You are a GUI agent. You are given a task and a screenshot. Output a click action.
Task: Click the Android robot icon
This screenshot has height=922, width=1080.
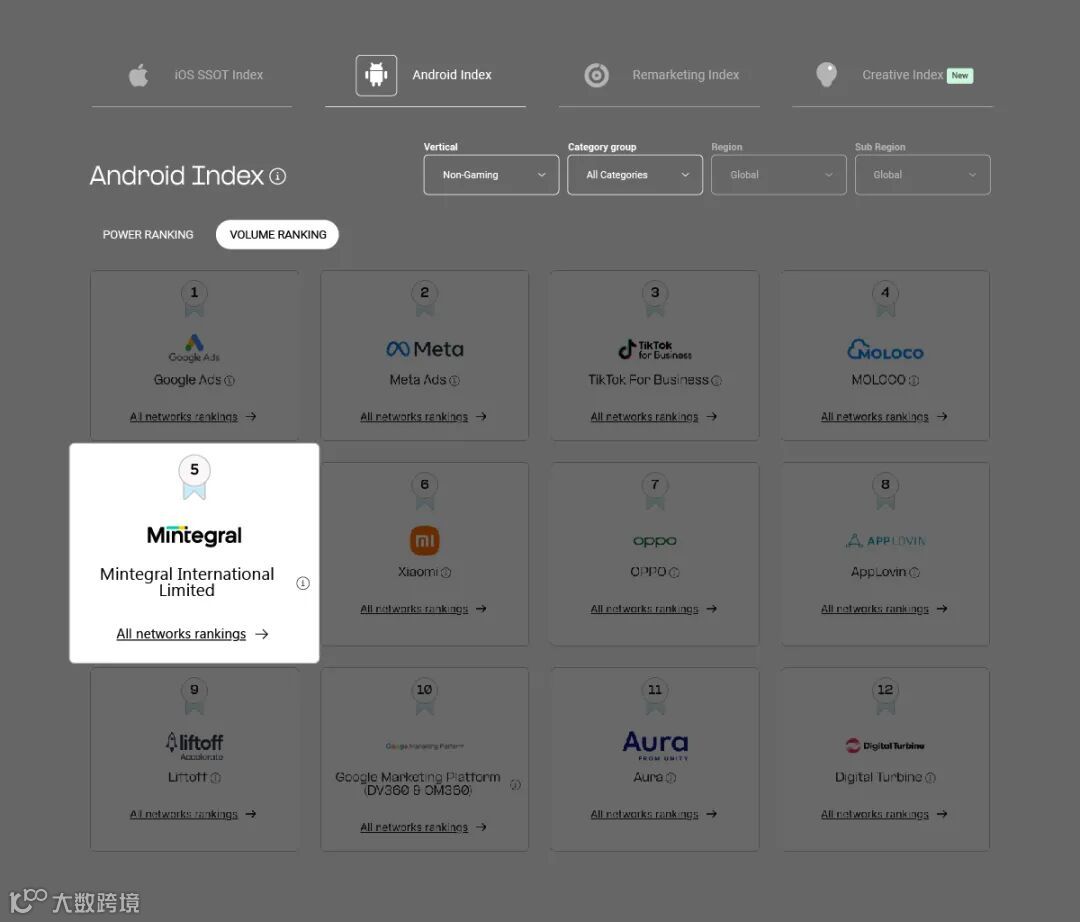coord(376,75)
